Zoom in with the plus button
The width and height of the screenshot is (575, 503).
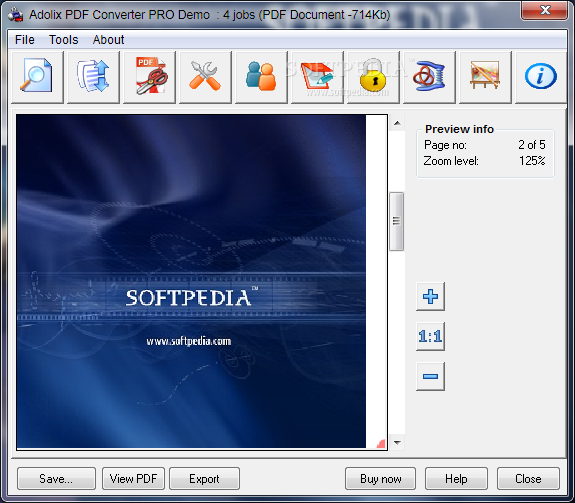click(x=430, y=296)
